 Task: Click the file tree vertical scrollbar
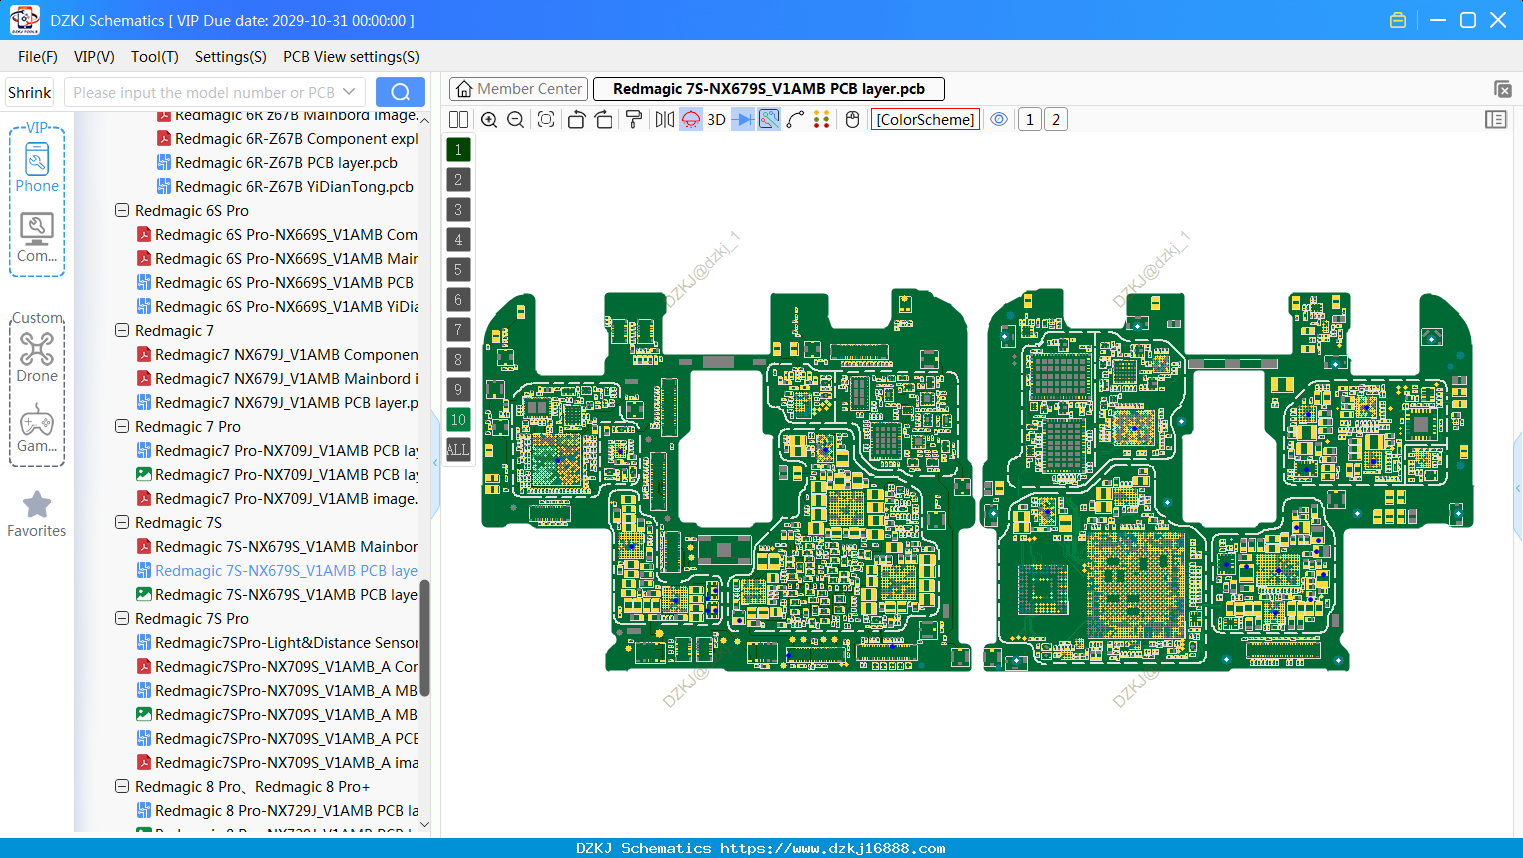(424, 637)
